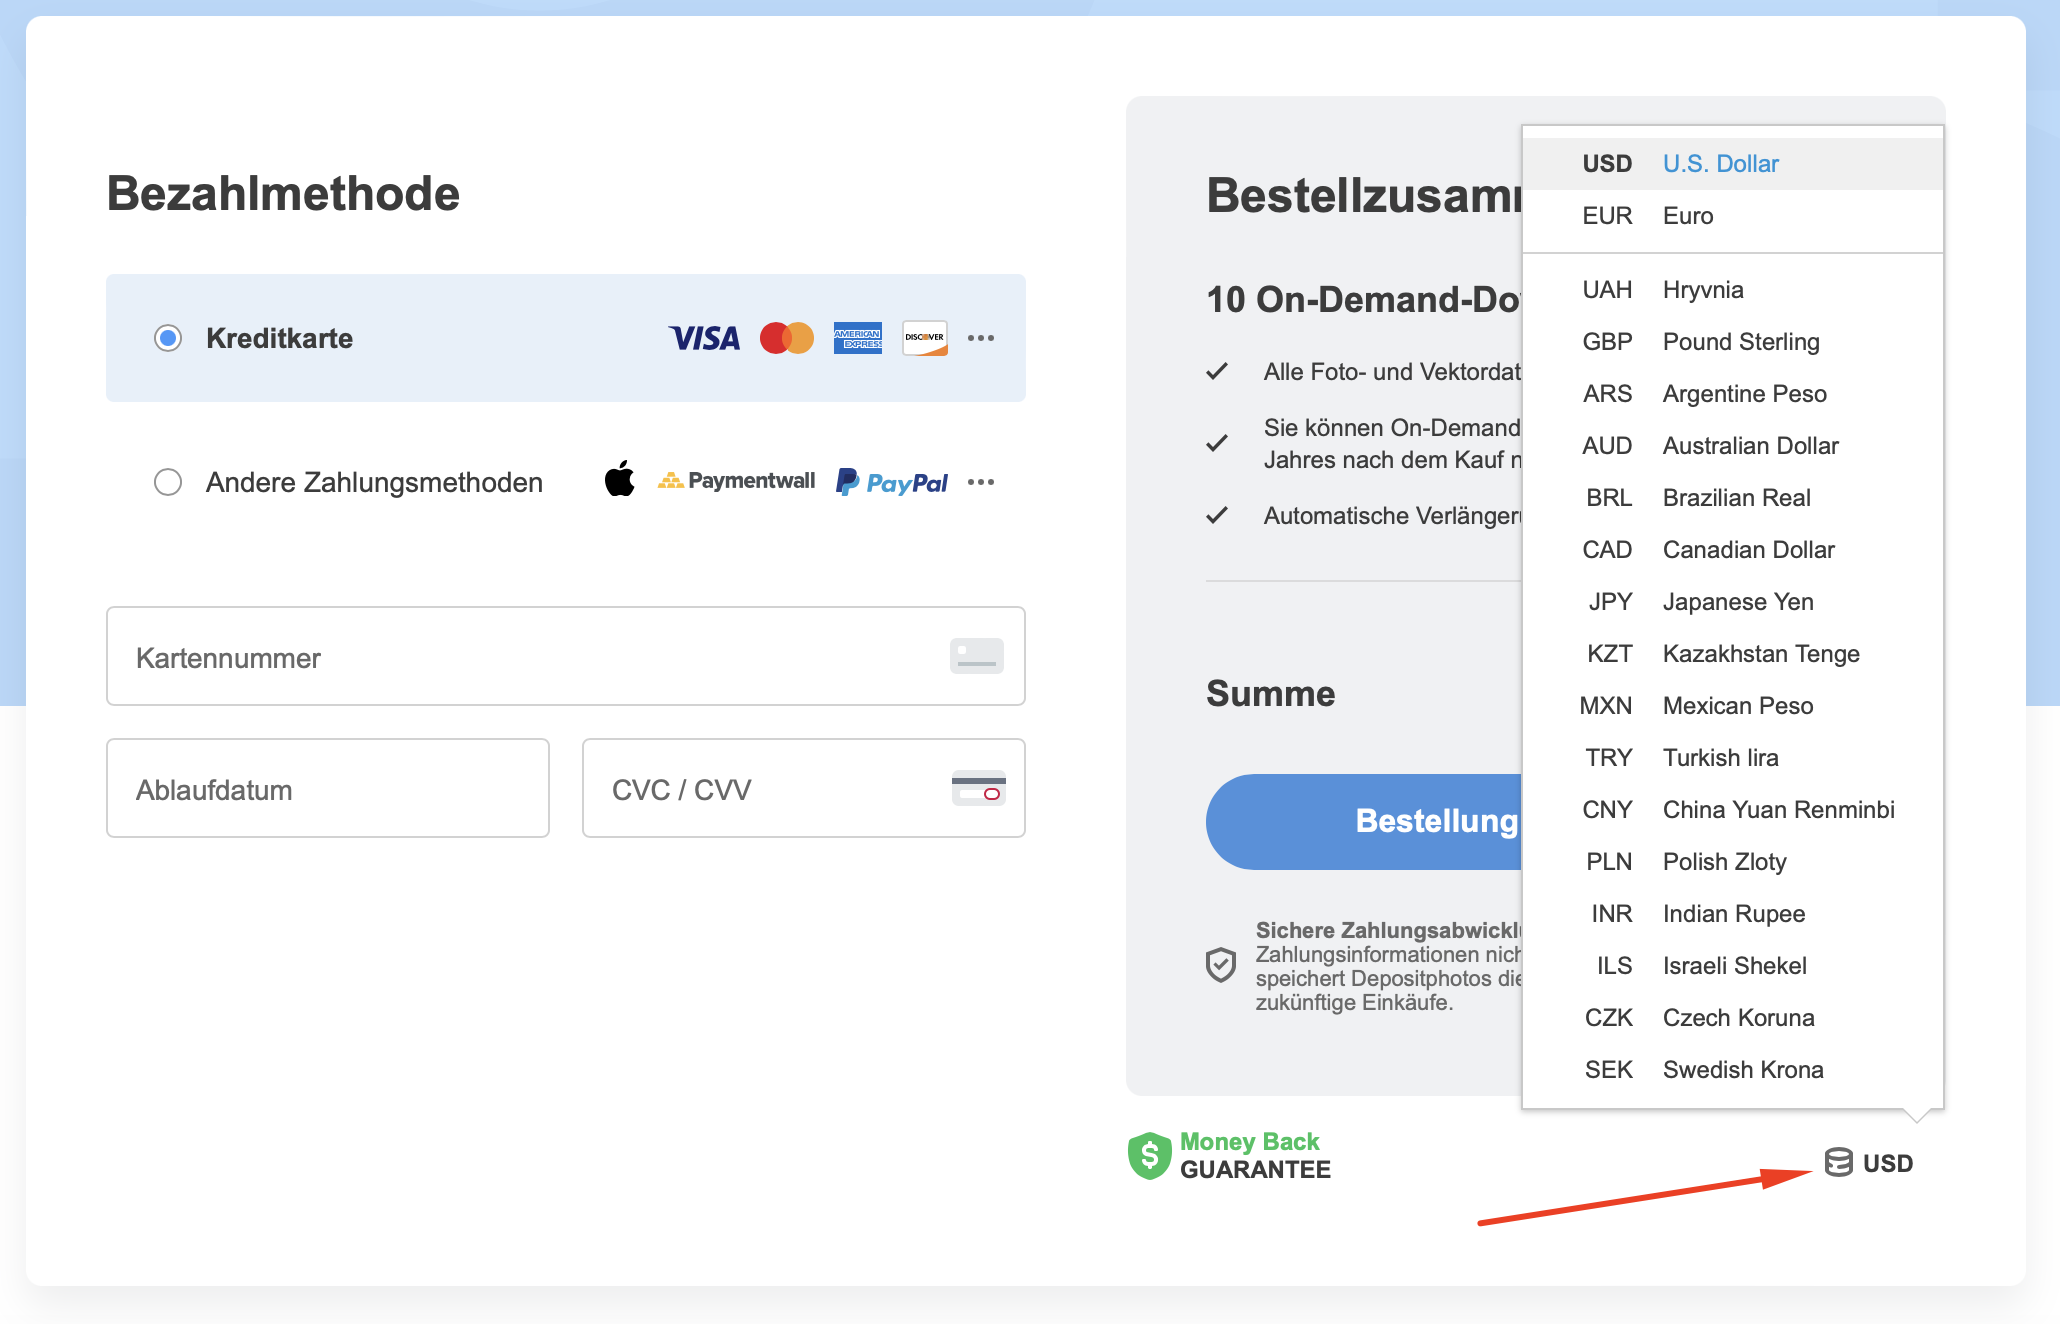The image size is (2060, 1324).
Task: Click the Apple Pay logo
Action: (x=620, y=479)
